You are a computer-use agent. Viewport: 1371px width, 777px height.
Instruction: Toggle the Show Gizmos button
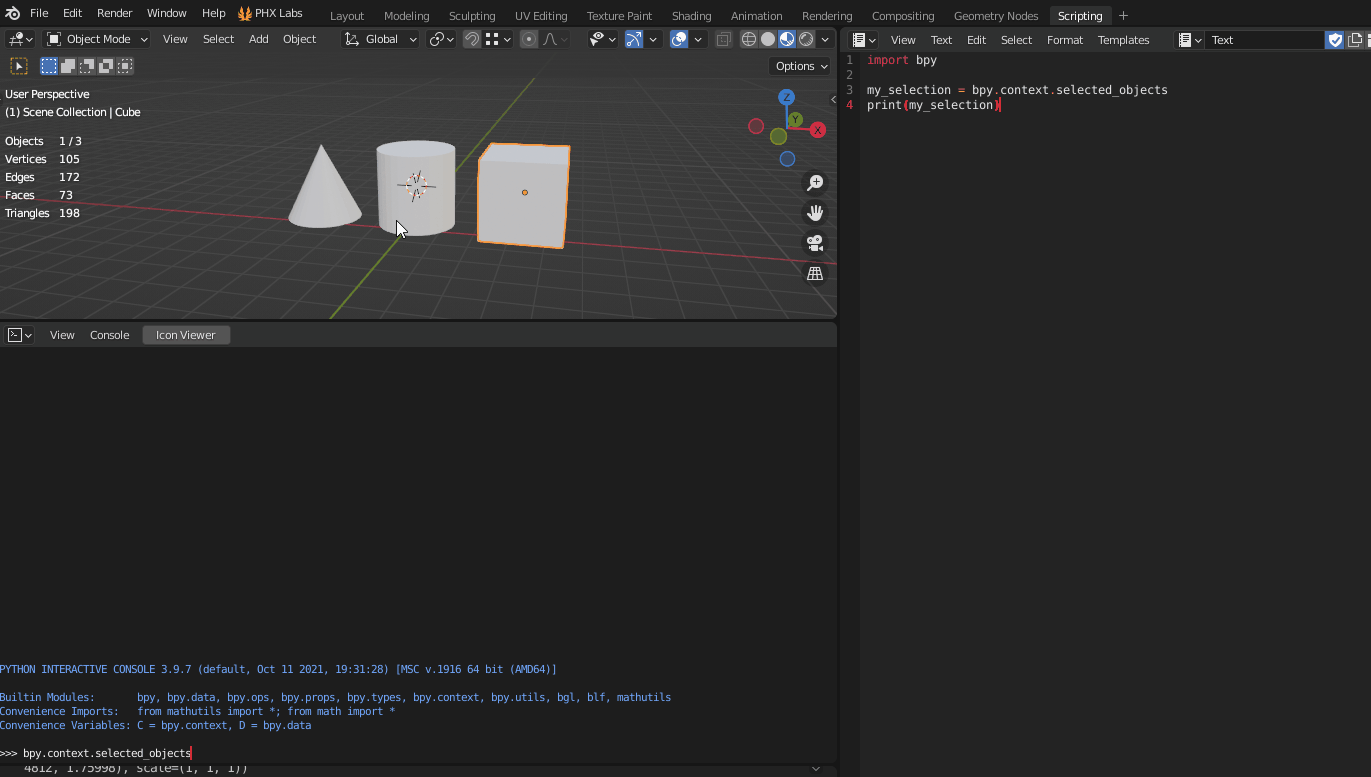tap(633, 39)
